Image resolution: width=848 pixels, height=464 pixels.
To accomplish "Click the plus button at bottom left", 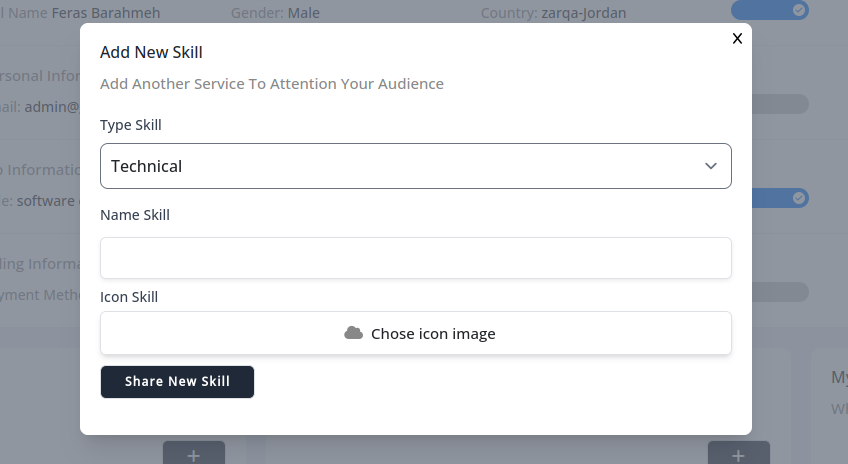I will (x=194, y=453).
